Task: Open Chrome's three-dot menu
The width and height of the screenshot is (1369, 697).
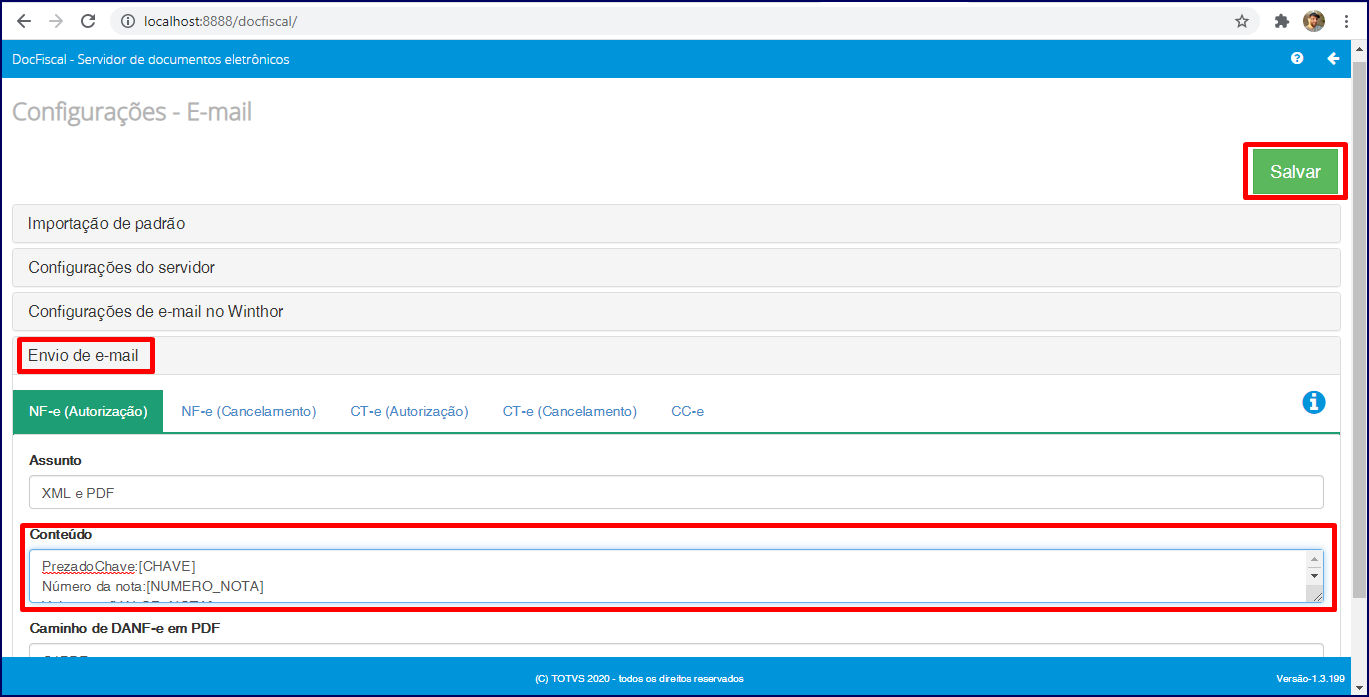Action: click(1346, 21)
